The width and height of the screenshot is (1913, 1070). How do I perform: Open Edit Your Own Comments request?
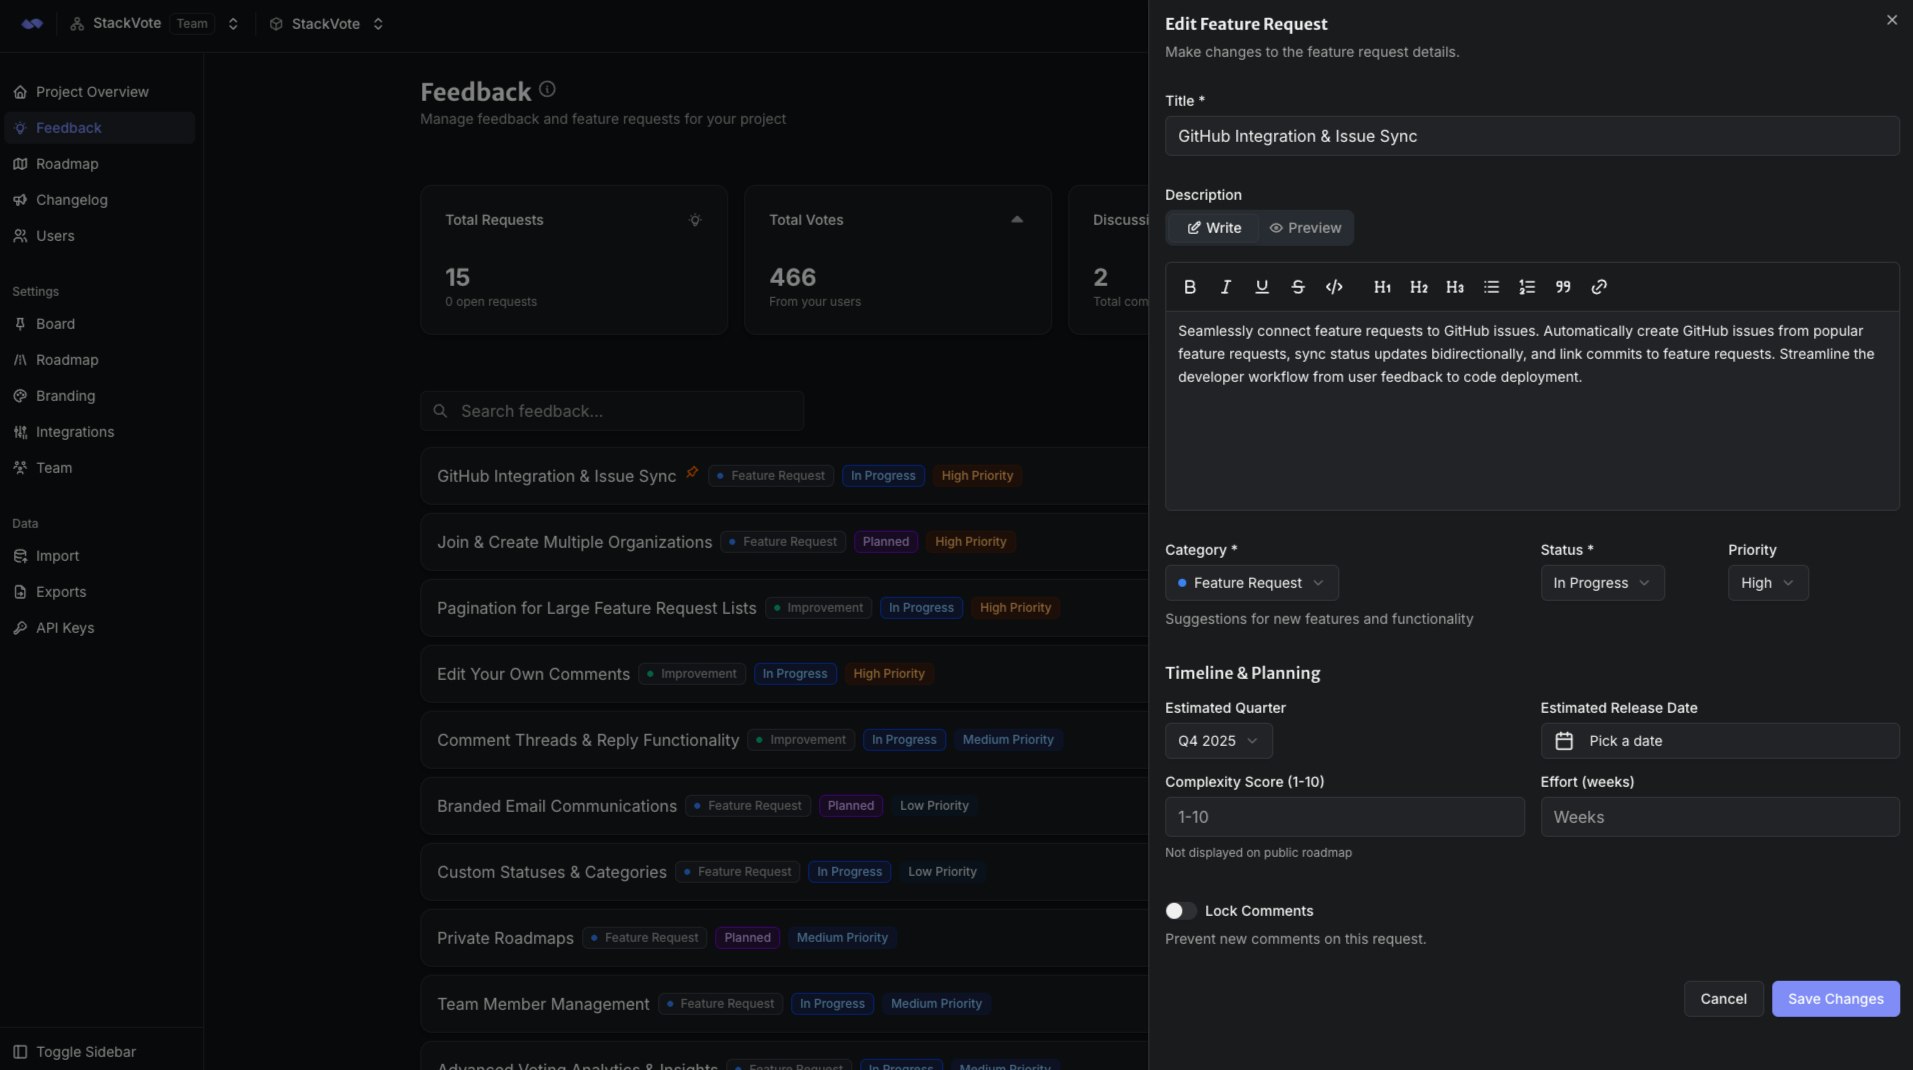pyautogui.click(x=533, y=674)
